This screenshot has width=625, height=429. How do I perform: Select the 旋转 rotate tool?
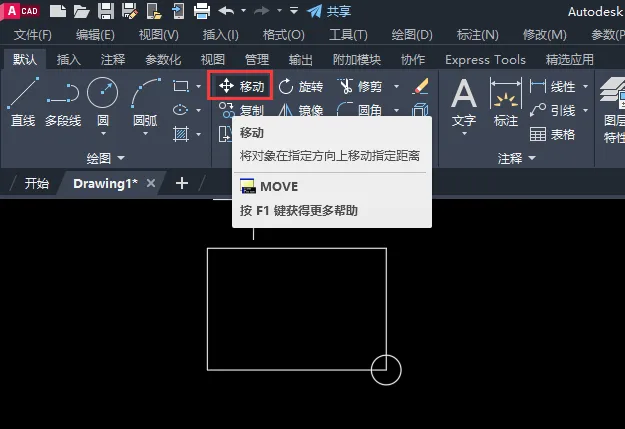coord(301,86)
